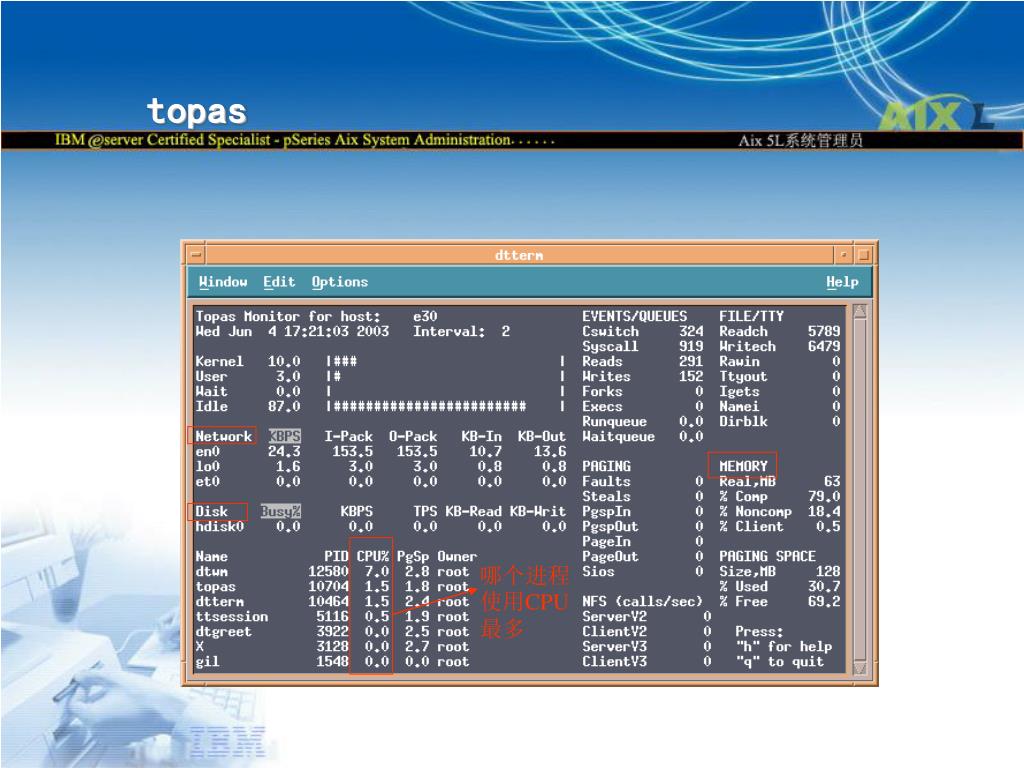Click the Interval: 2 text
This screenshot has height=768, width=1024.
(x=461, y=331)
